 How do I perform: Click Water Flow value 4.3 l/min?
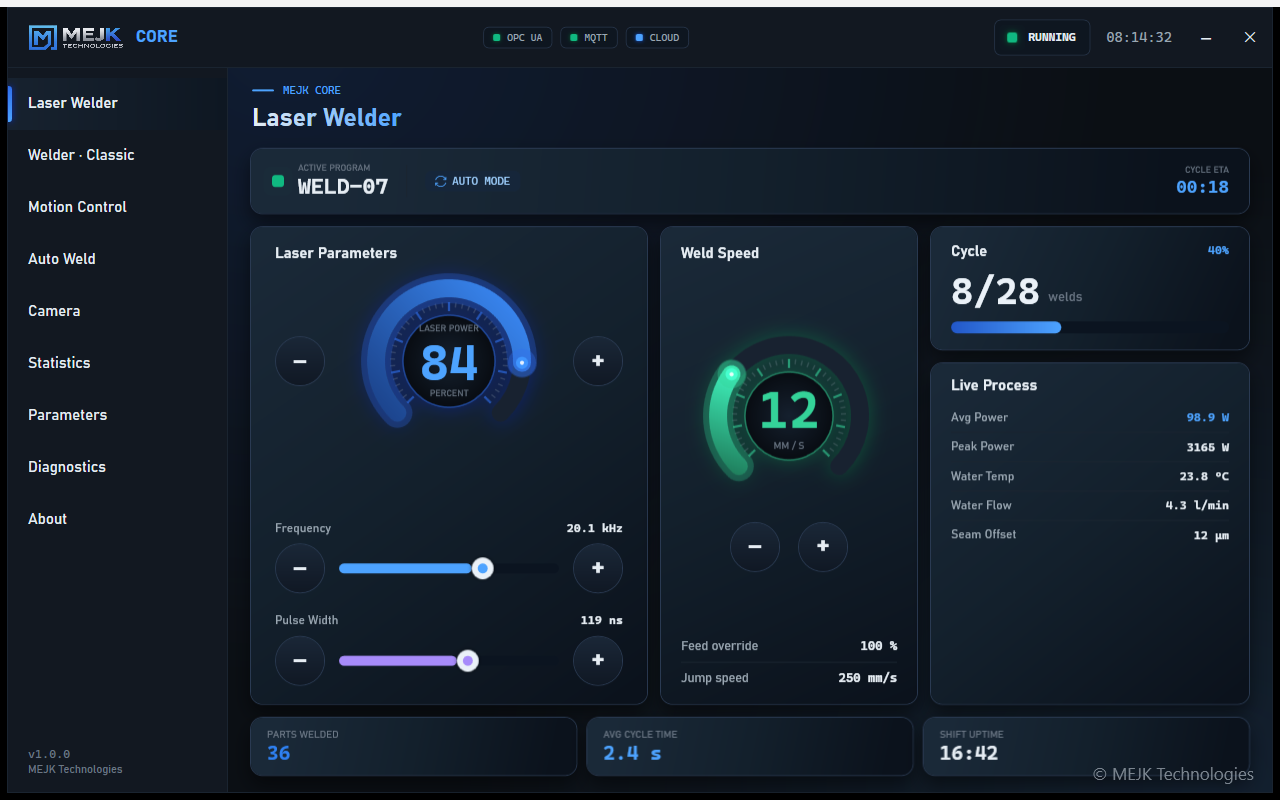pyautogui.click(x=1197, y=506)
